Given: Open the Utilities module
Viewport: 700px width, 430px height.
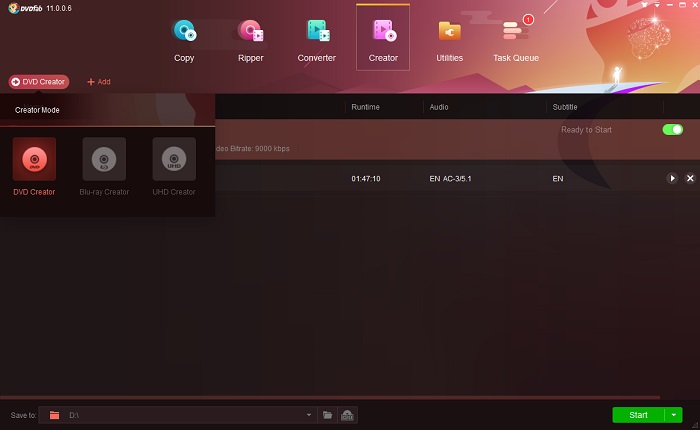Looking at the screenshot, I should [x=449, y=40].
